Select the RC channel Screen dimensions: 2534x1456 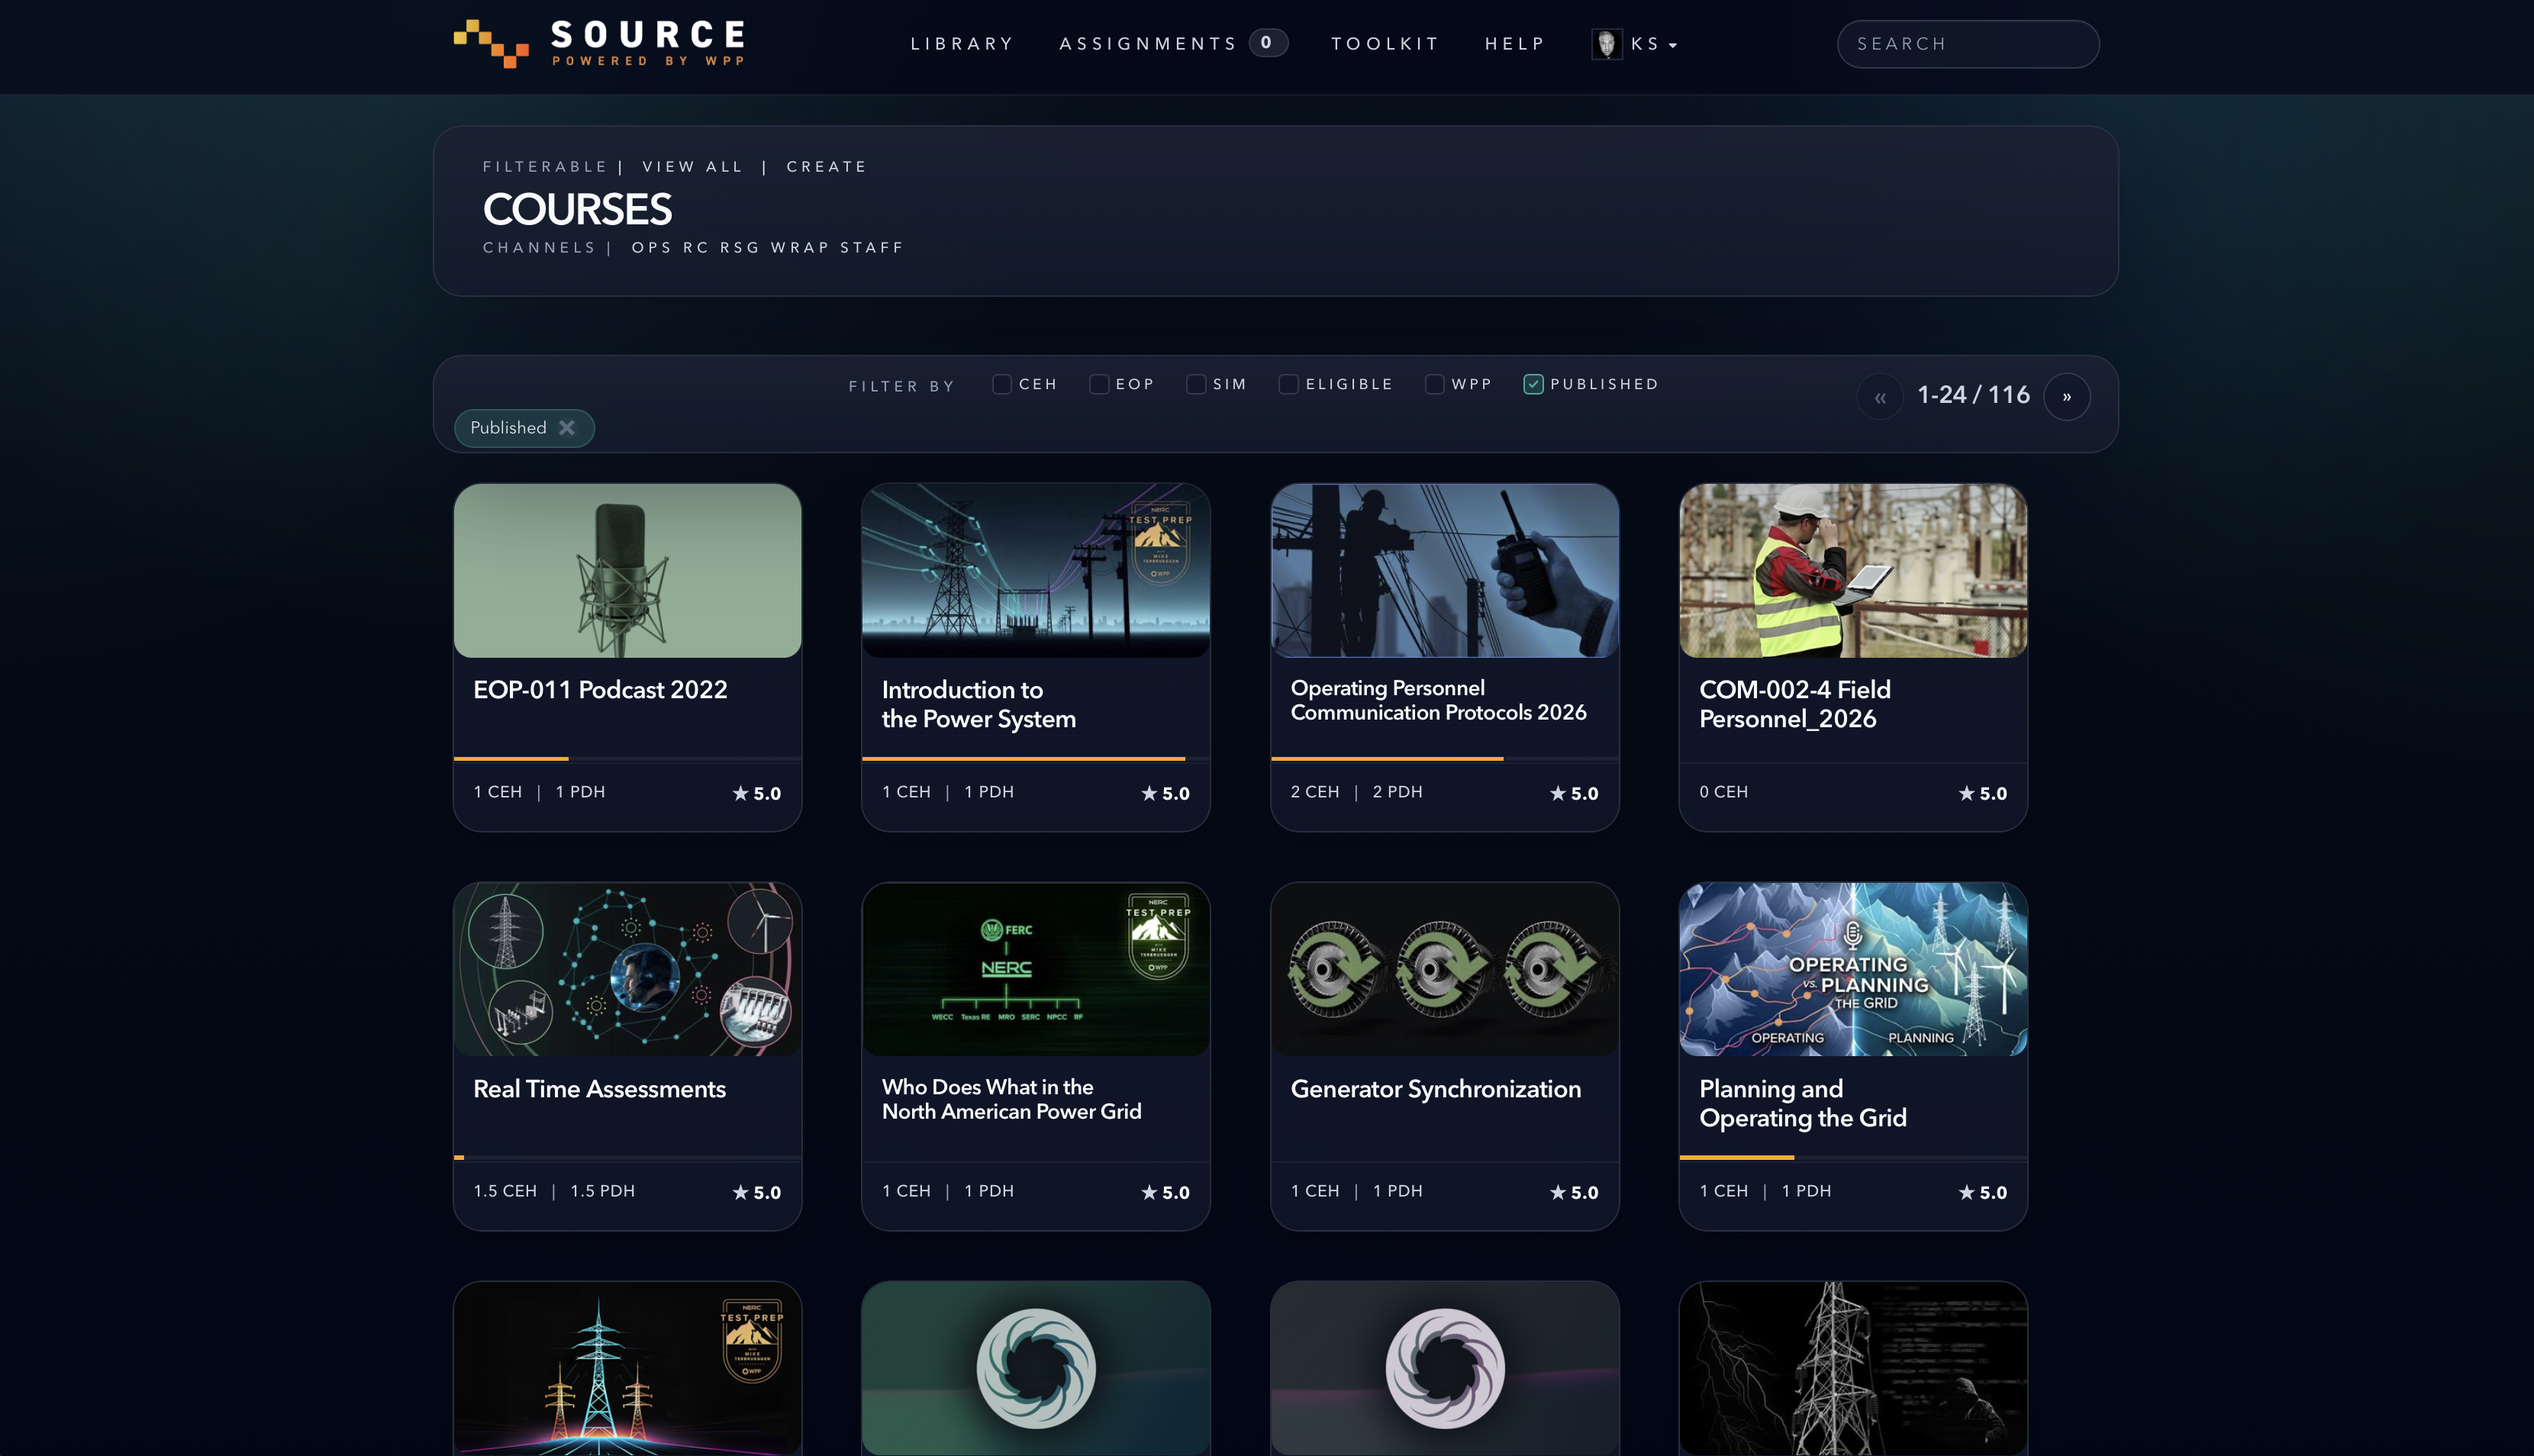click(x=696, y=248)
